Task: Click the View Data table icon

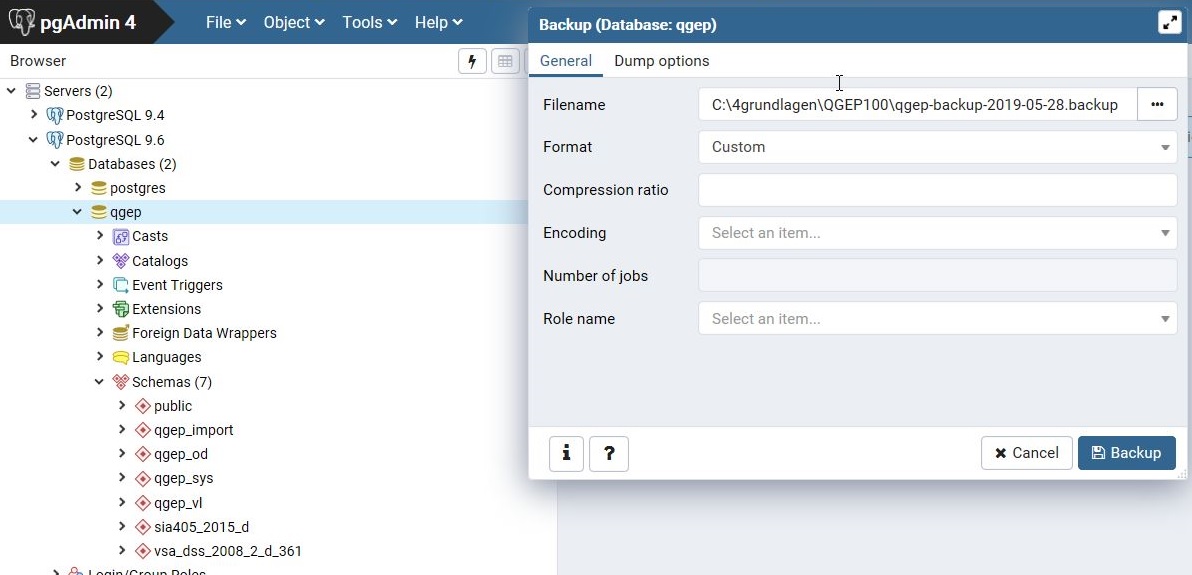Action: [x=506, y=61]
